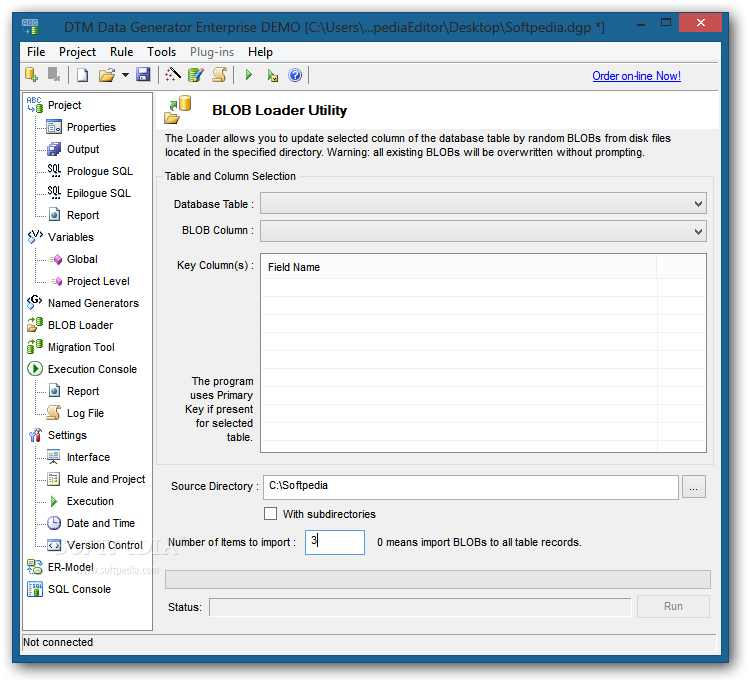This screenshot has height=683, width=749.
Task: Click the Field Name column header
Action: click(459, 267)
